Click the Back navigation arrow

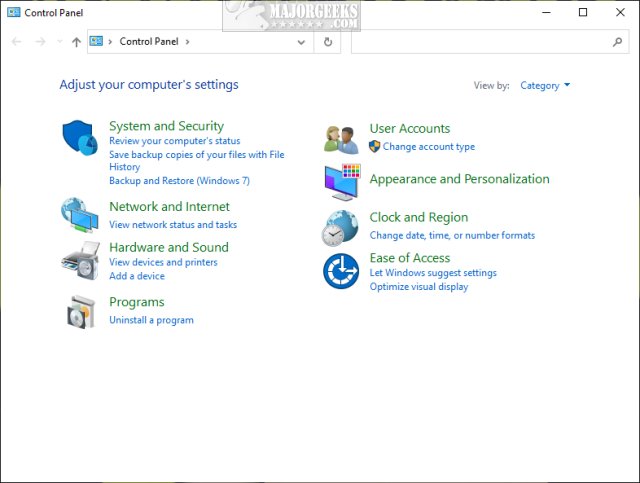pyautogui.click(x=16, y=42)
